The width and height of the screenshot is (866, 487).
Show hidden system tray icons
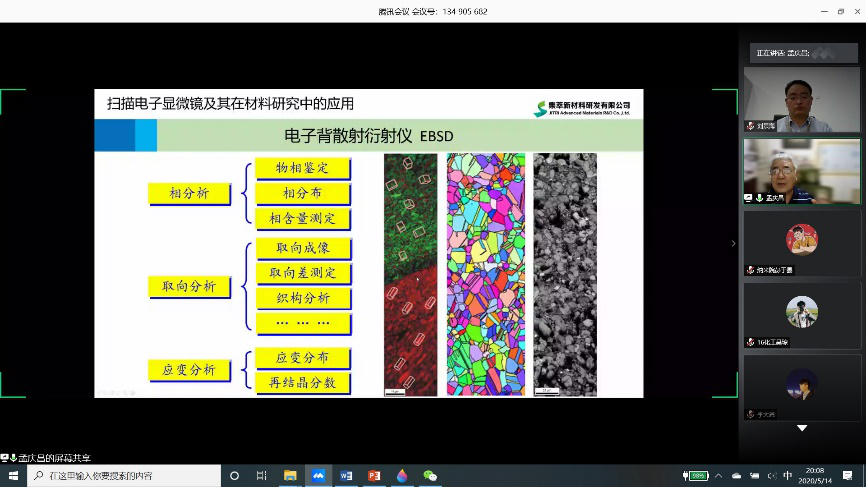[720, 476]
